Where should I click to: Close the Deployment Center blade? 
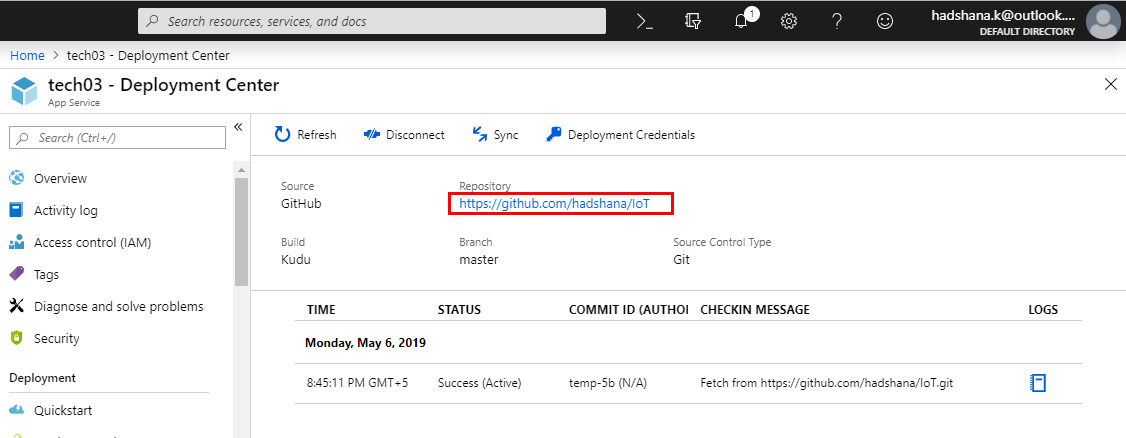(1110, 85)
